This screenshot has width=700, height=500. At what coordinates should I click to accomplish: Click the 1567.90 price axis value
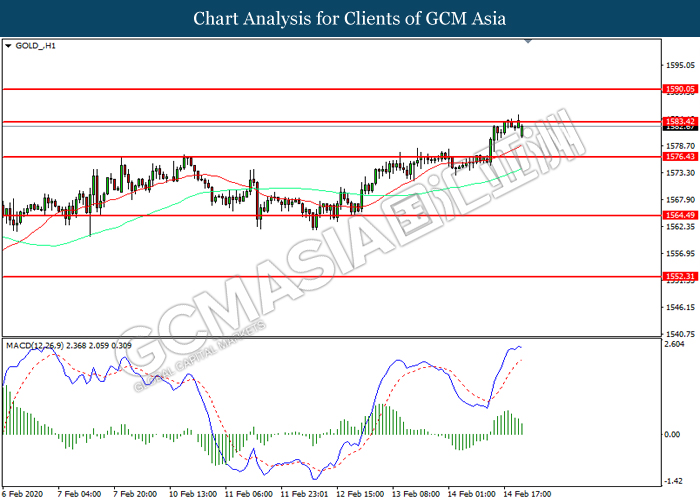coord(680,200)
